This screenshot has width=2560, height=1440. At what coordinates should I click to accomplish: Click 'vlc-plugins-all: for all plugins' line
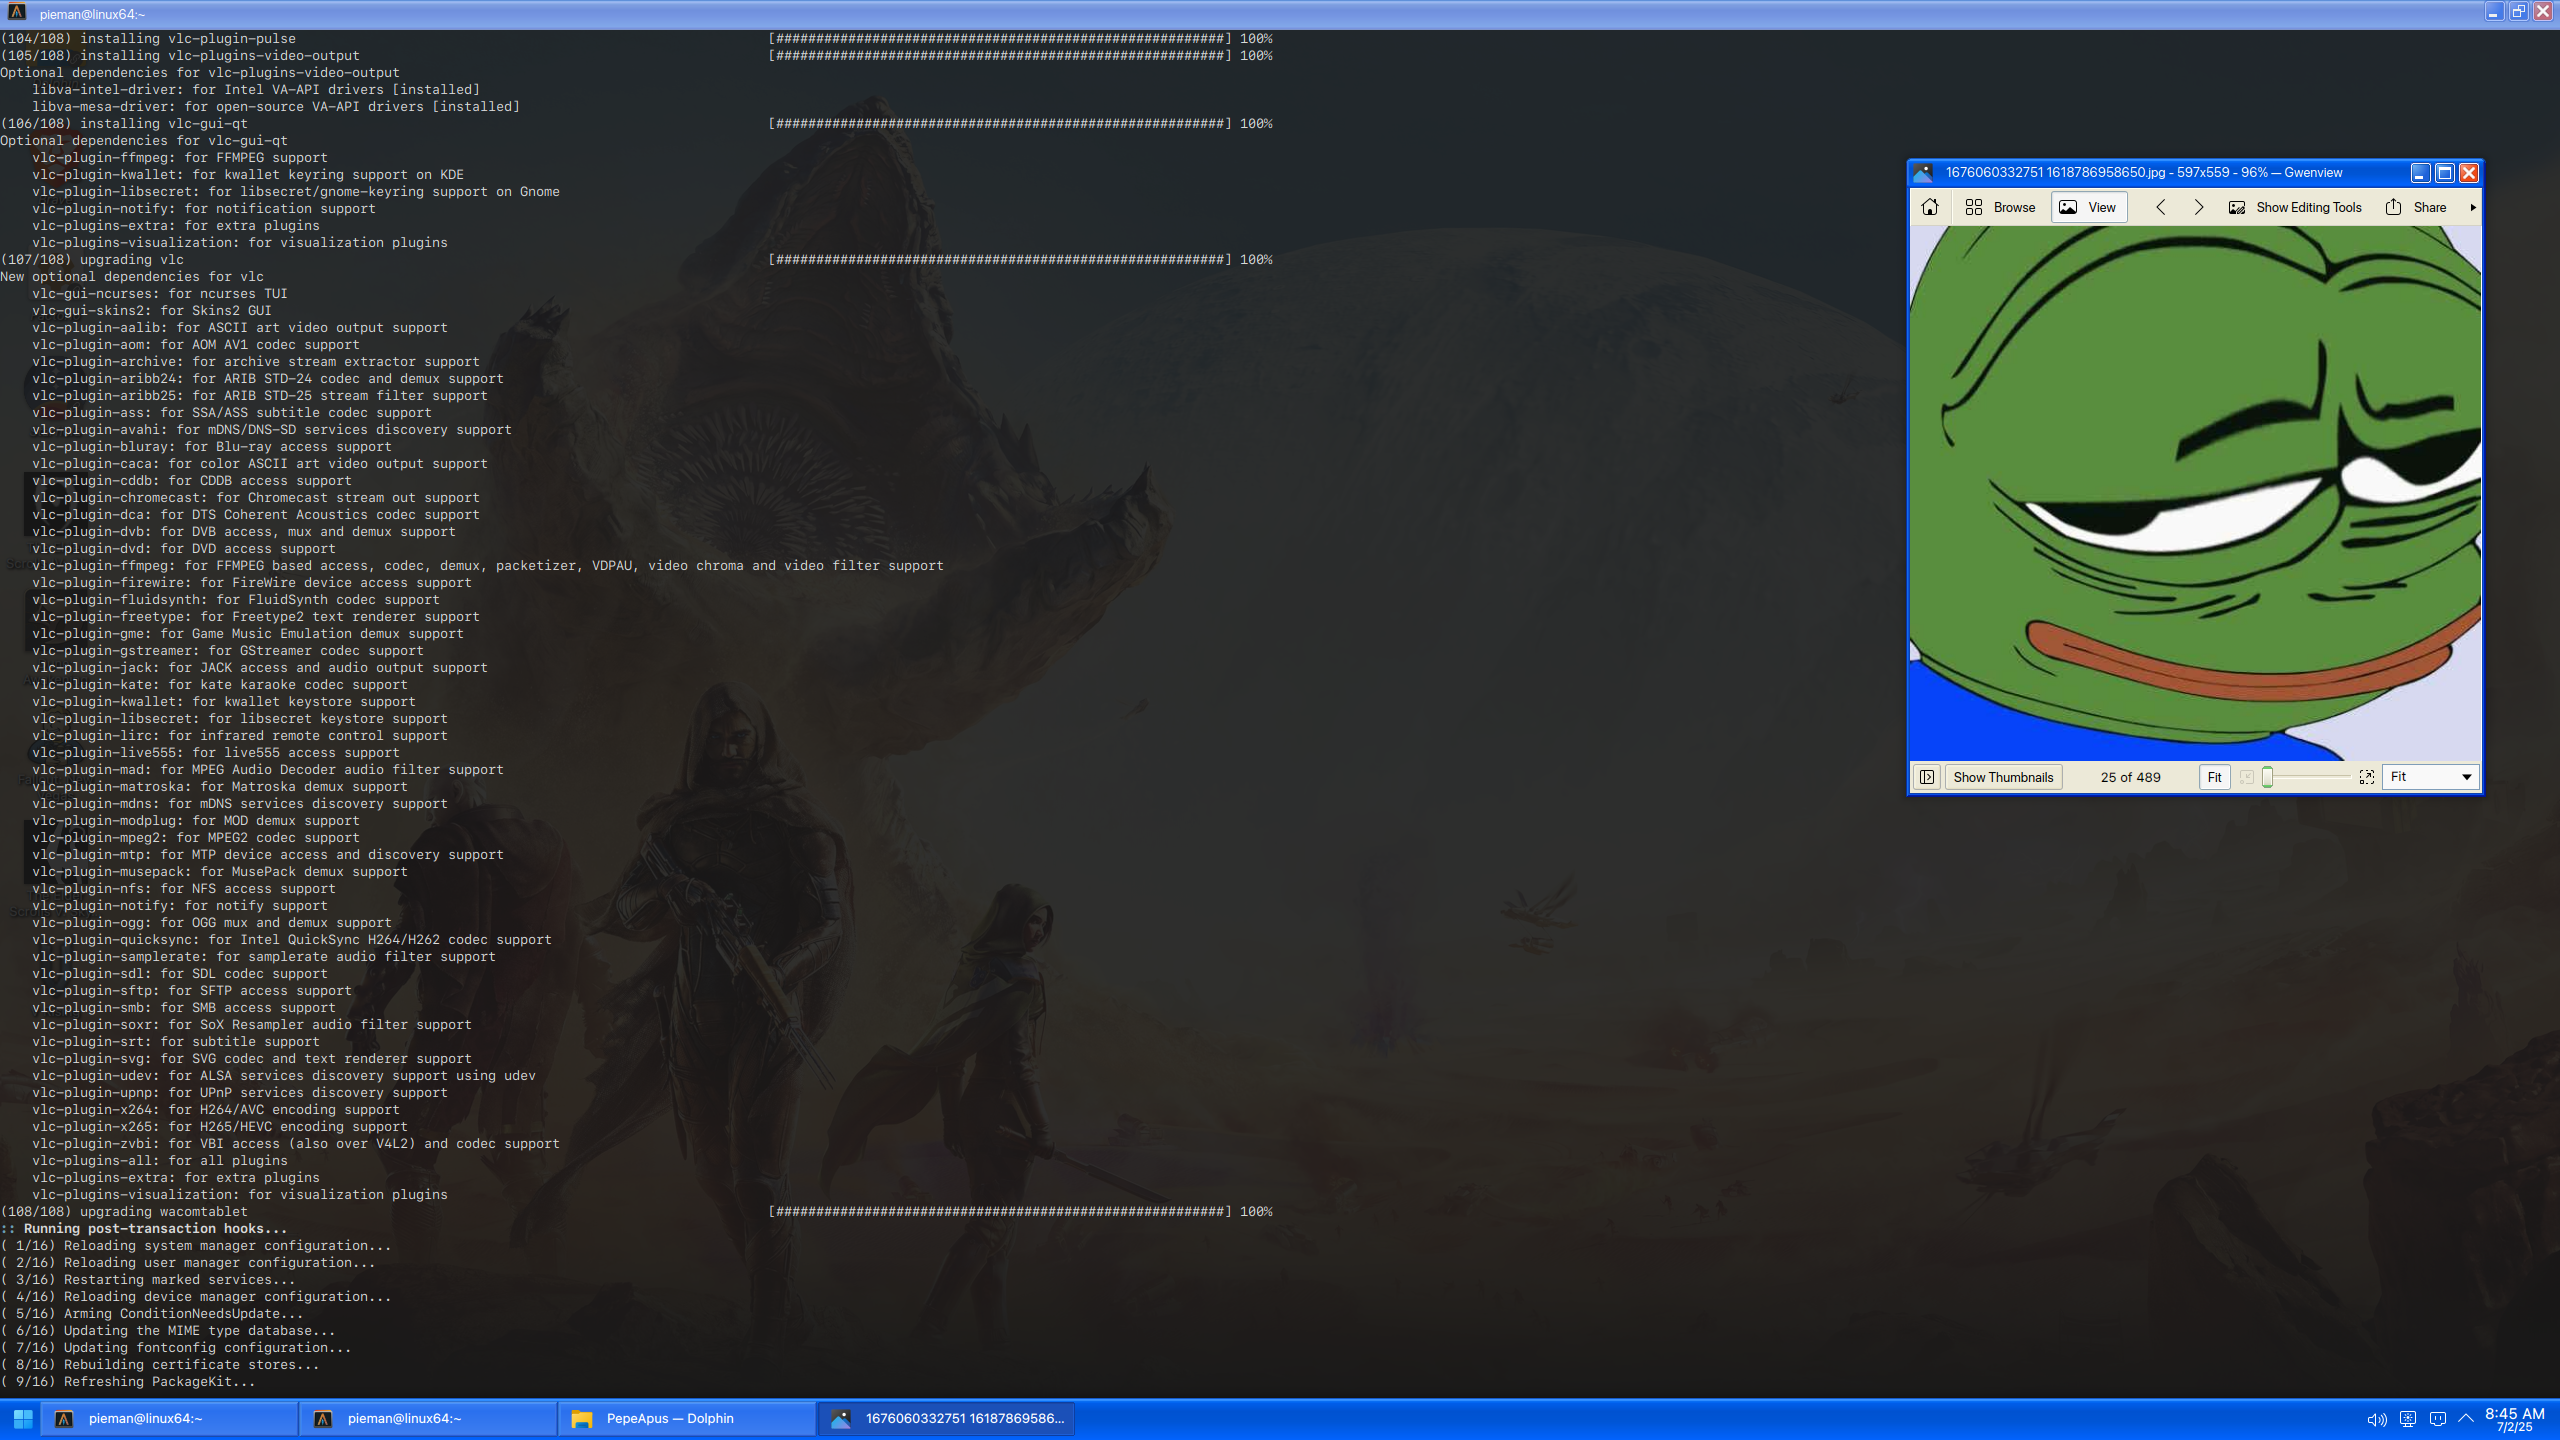click(x=160, y=1161)
